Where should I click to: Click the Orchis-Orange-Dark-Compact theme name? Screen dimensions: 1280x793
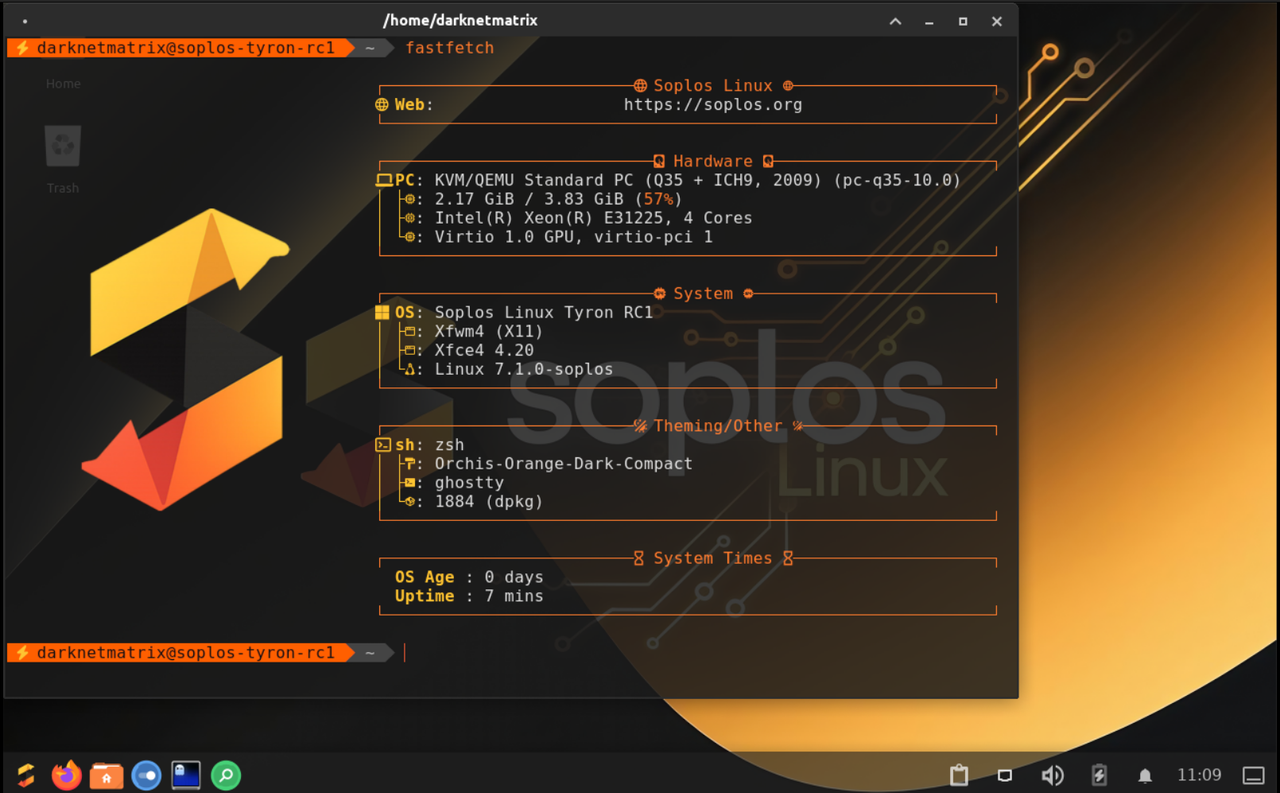click(563, 464)
